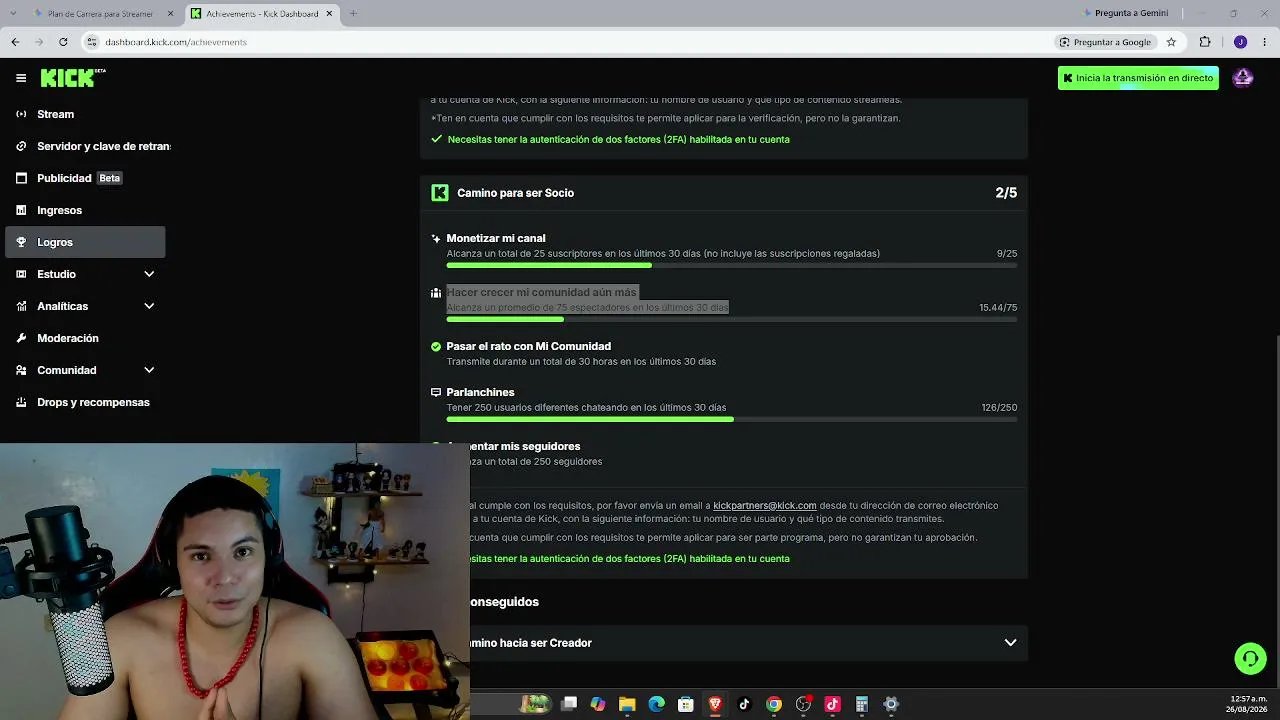Open the Kick user avatar menu
The width and height of the screenshot is (1280, 720).
(x=1243, y=78)
